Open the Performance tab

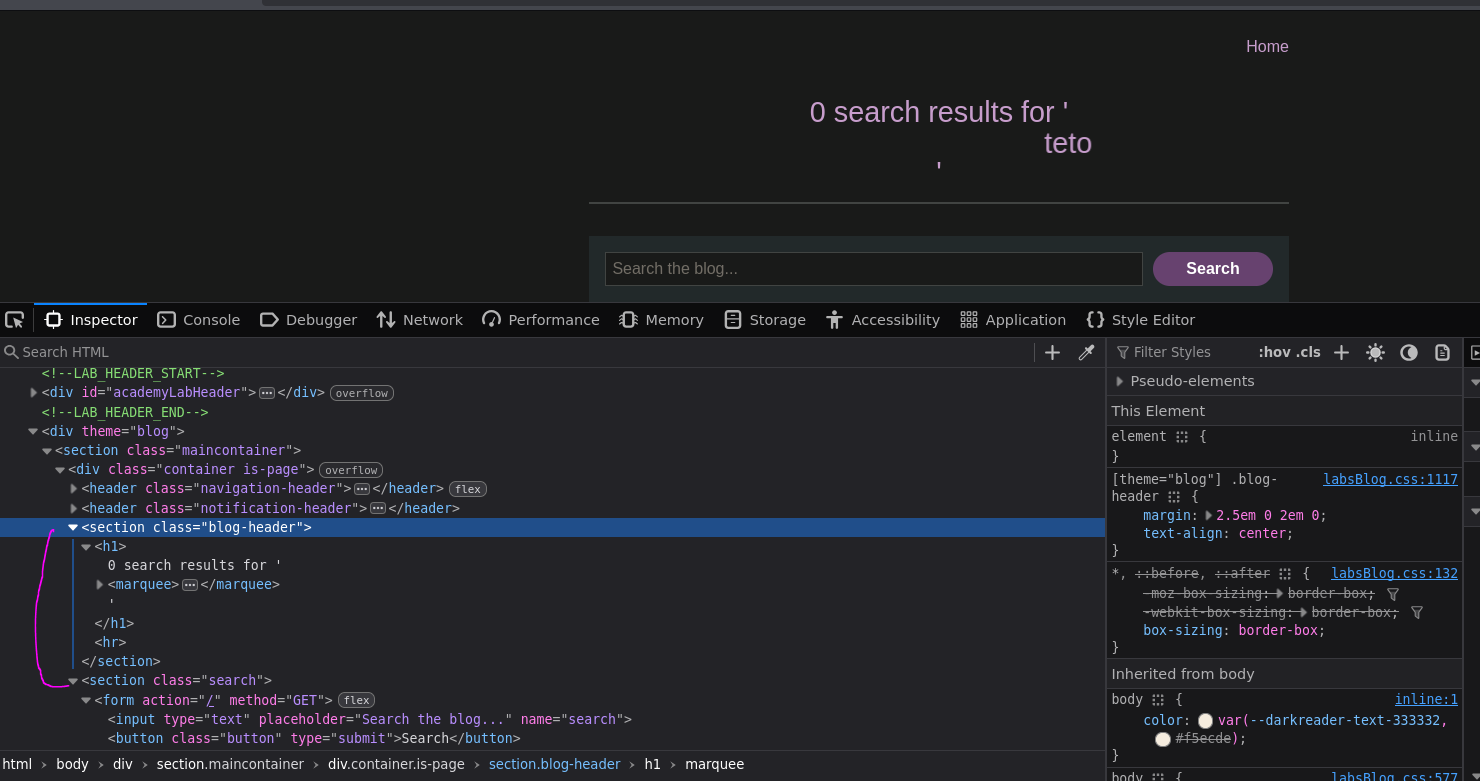[x=540, y=320]
